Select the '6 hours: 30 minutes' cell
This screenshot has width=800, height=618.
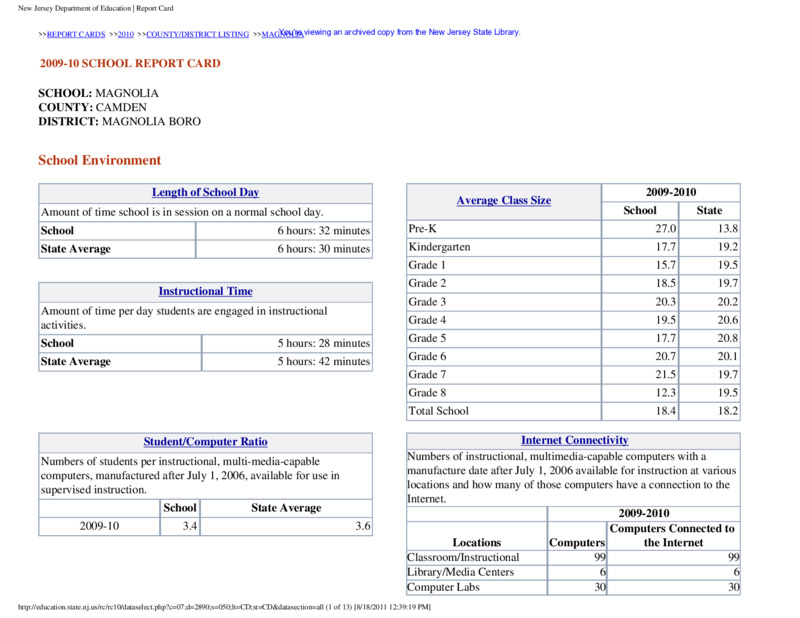point(284,249)
